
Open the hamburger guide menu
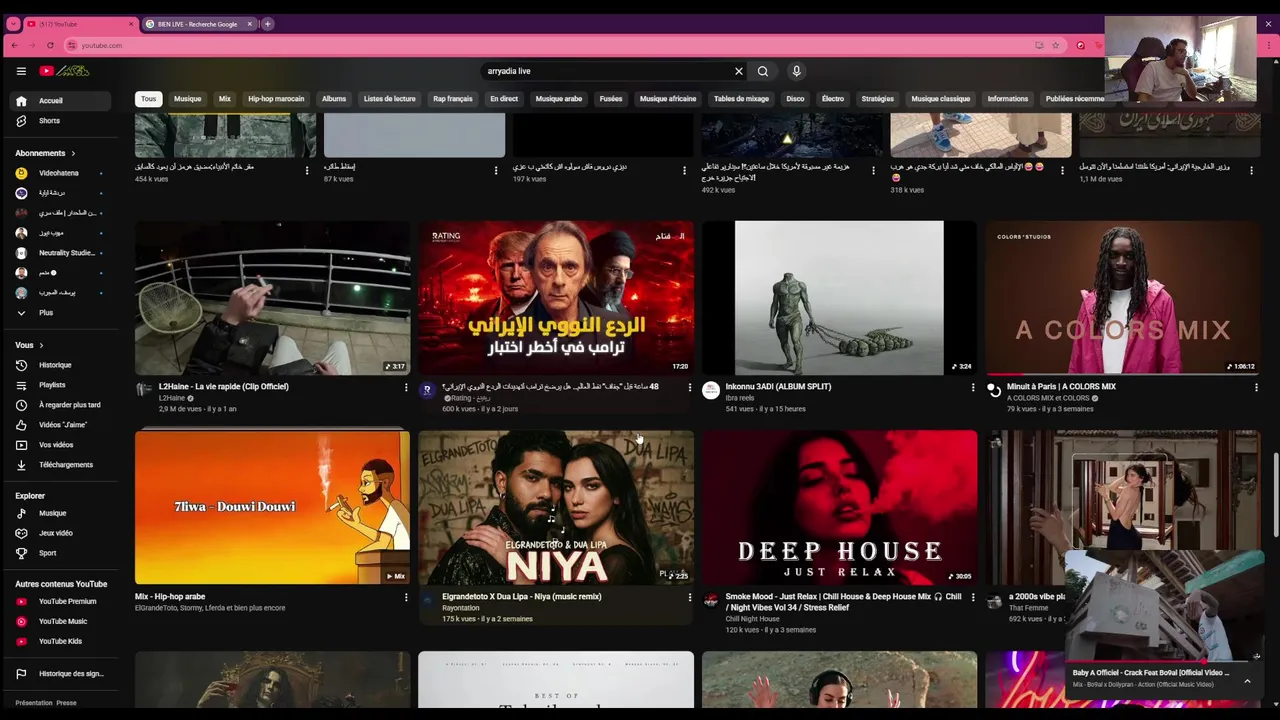coord(21,71)
